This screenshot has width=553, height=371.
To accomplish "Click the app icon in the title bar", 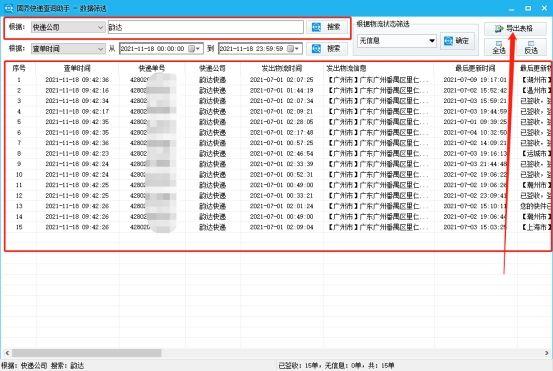I will pyautogui.click(x=8, y=8).
